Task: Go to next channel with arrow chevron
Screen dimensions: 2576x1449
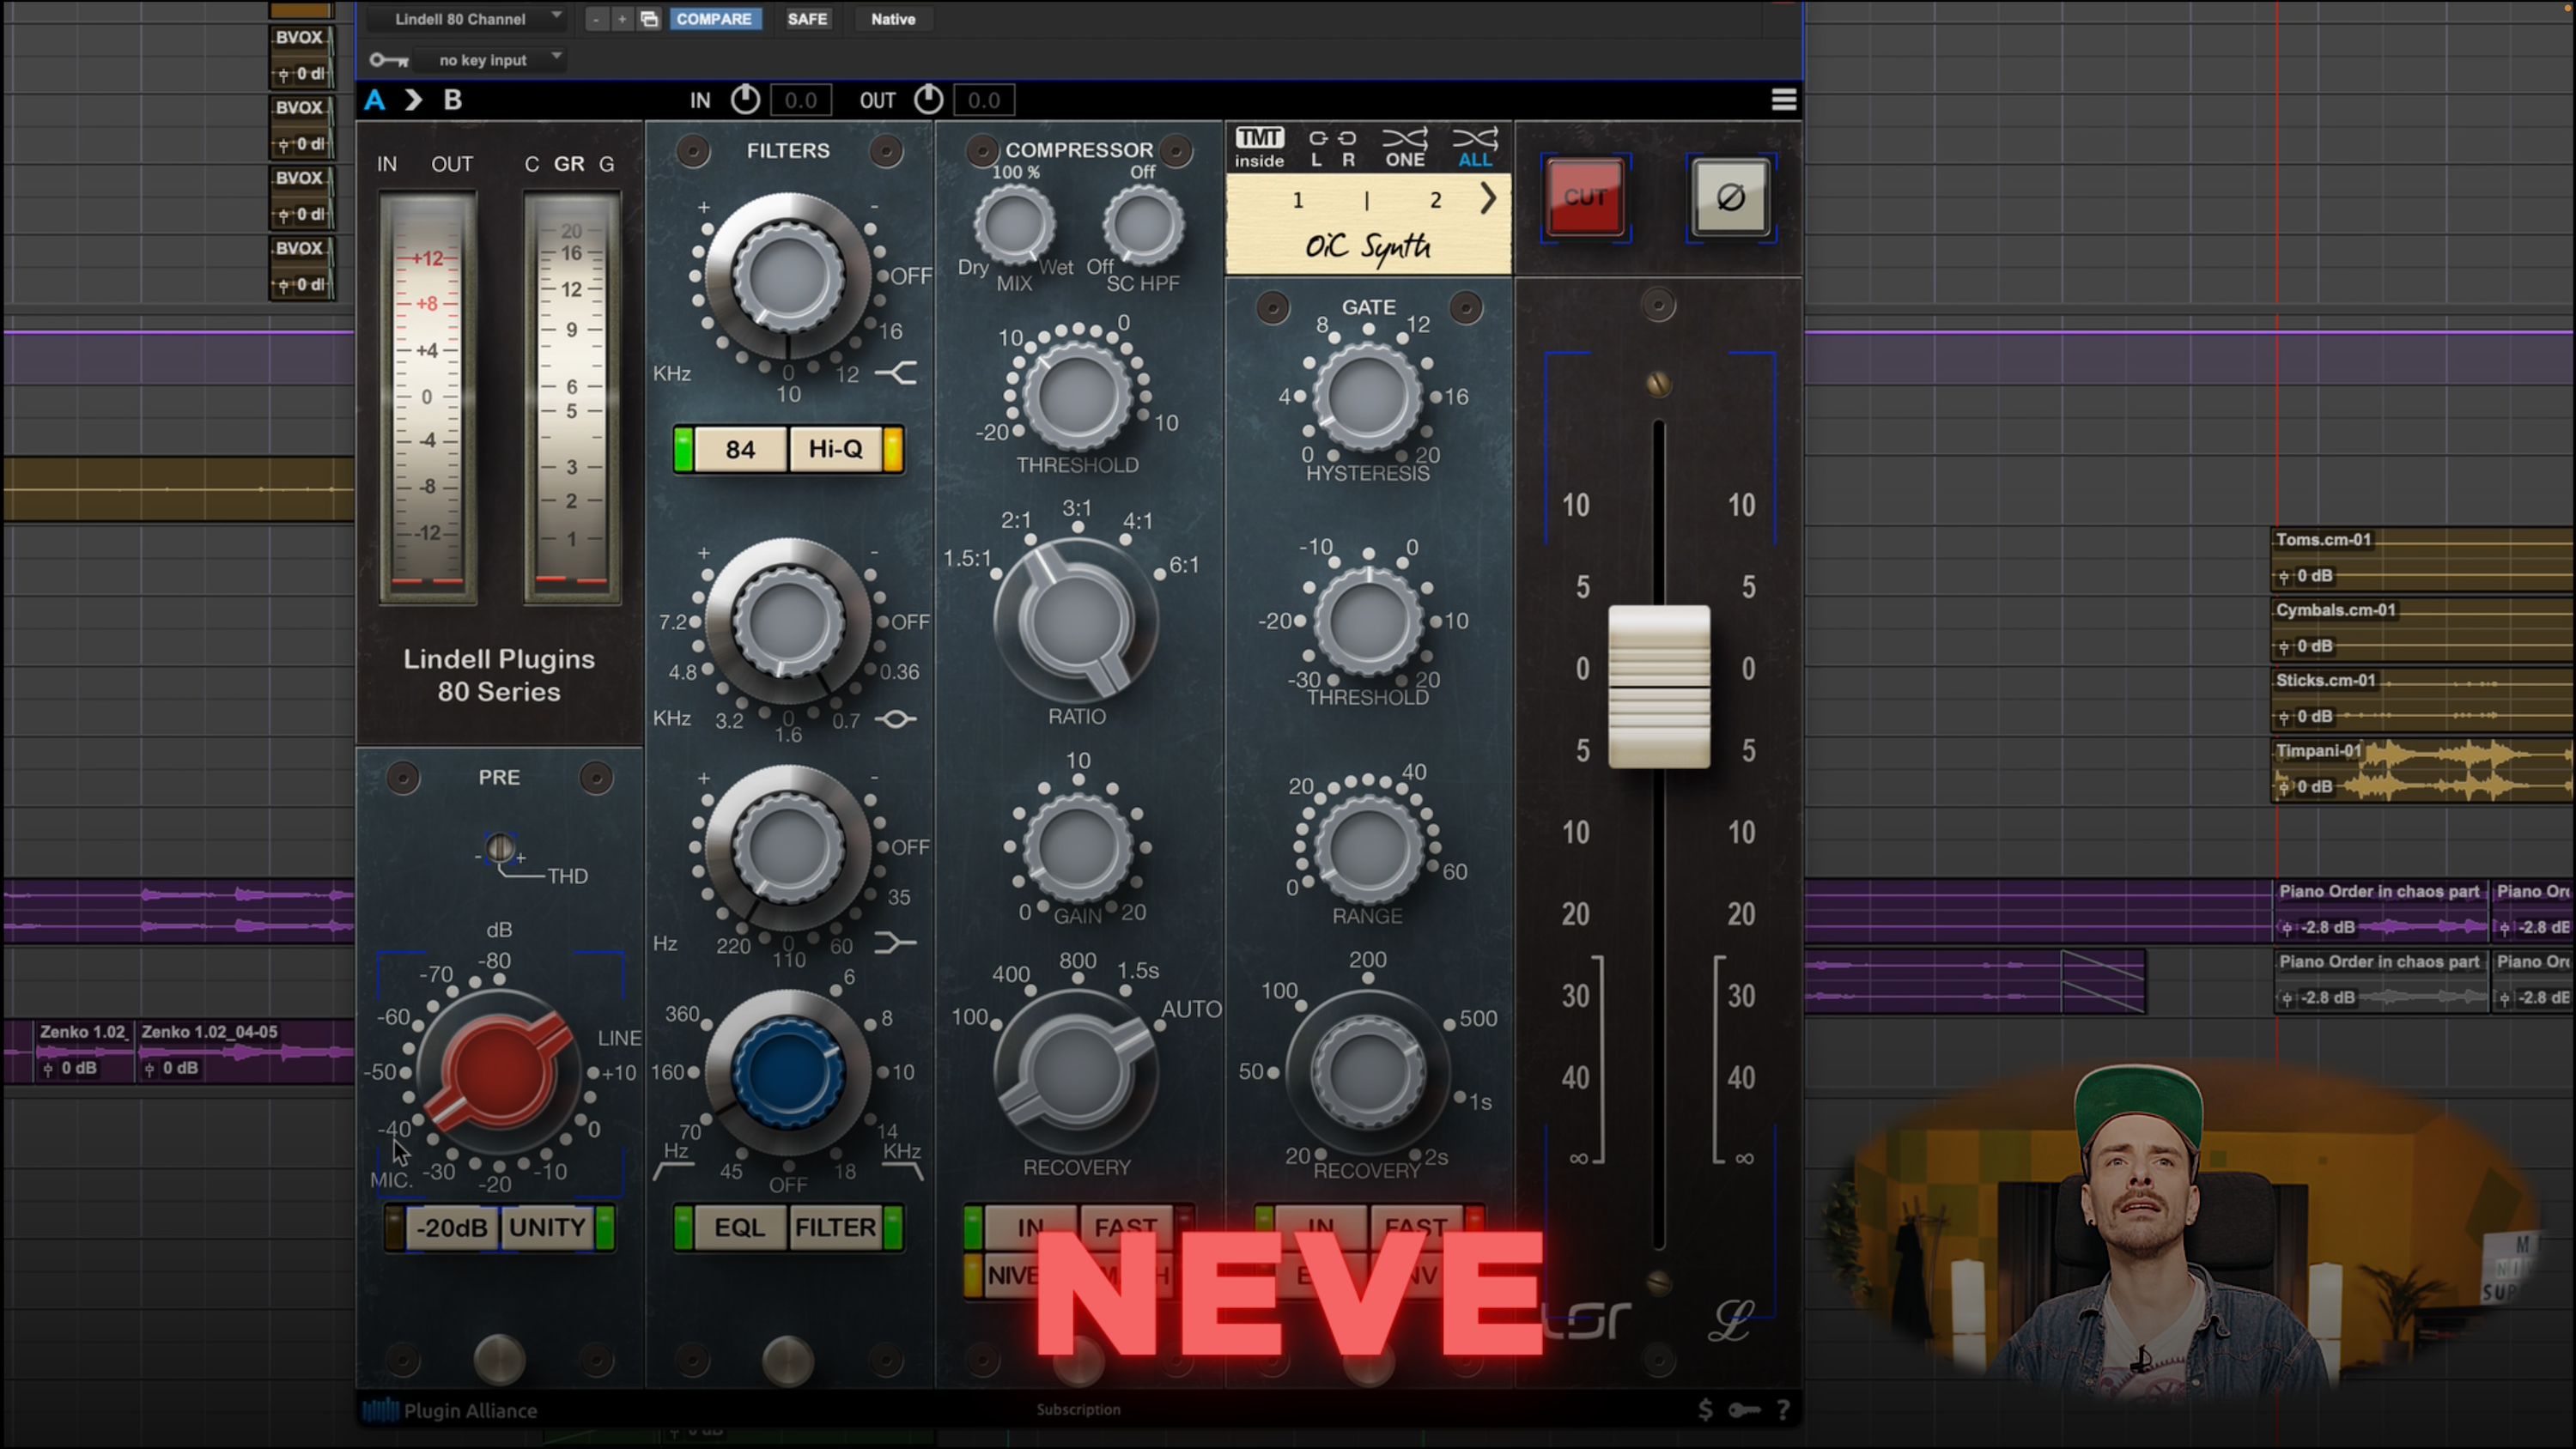Action: click(1488, 199)
